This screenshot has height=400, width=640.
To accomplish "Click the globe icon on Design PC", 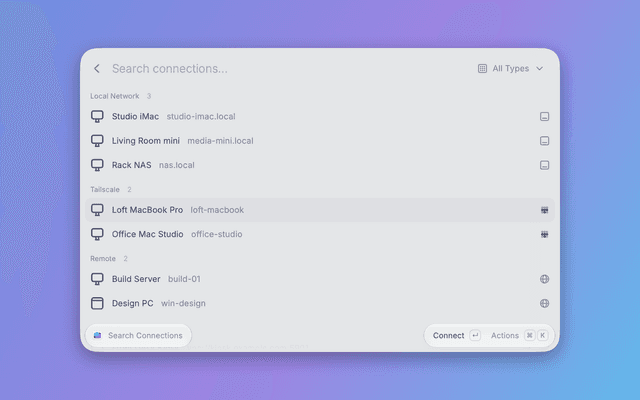I will click(x=544, y=303).
